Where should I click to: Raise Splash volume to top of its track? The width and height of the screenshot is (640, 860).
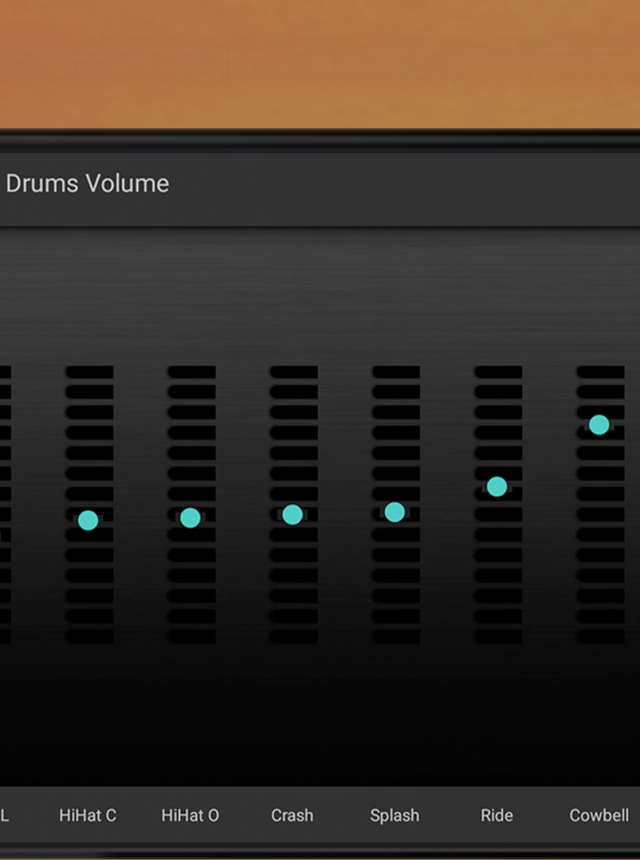coord(396,373)
